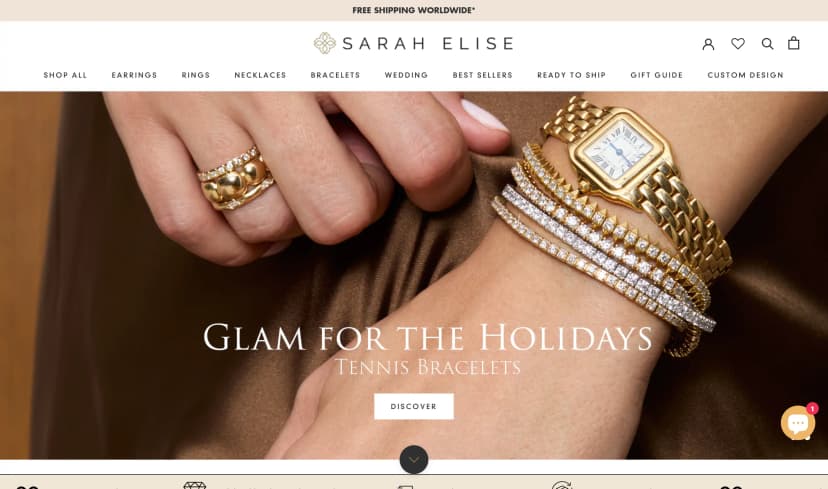
Task: Click the Discover button
Action: 414,406
